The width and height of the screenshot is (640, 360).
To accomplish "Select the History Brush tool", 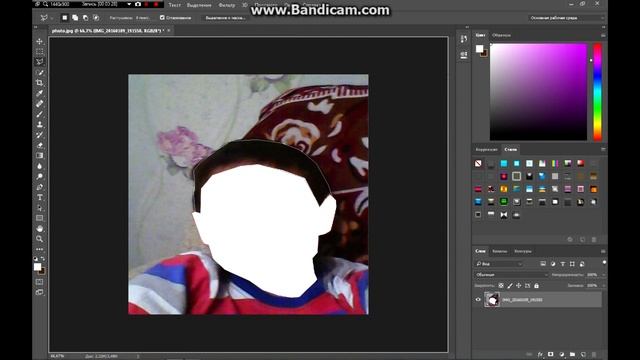I will [x=40, y=135].
